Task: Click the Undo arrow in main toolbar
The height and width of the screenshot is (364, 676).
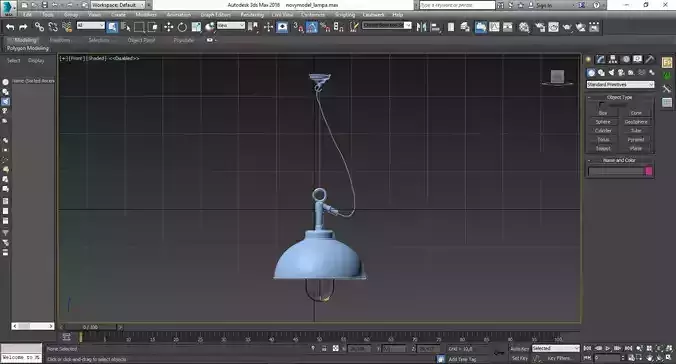Action: click(x=10, y=27)
